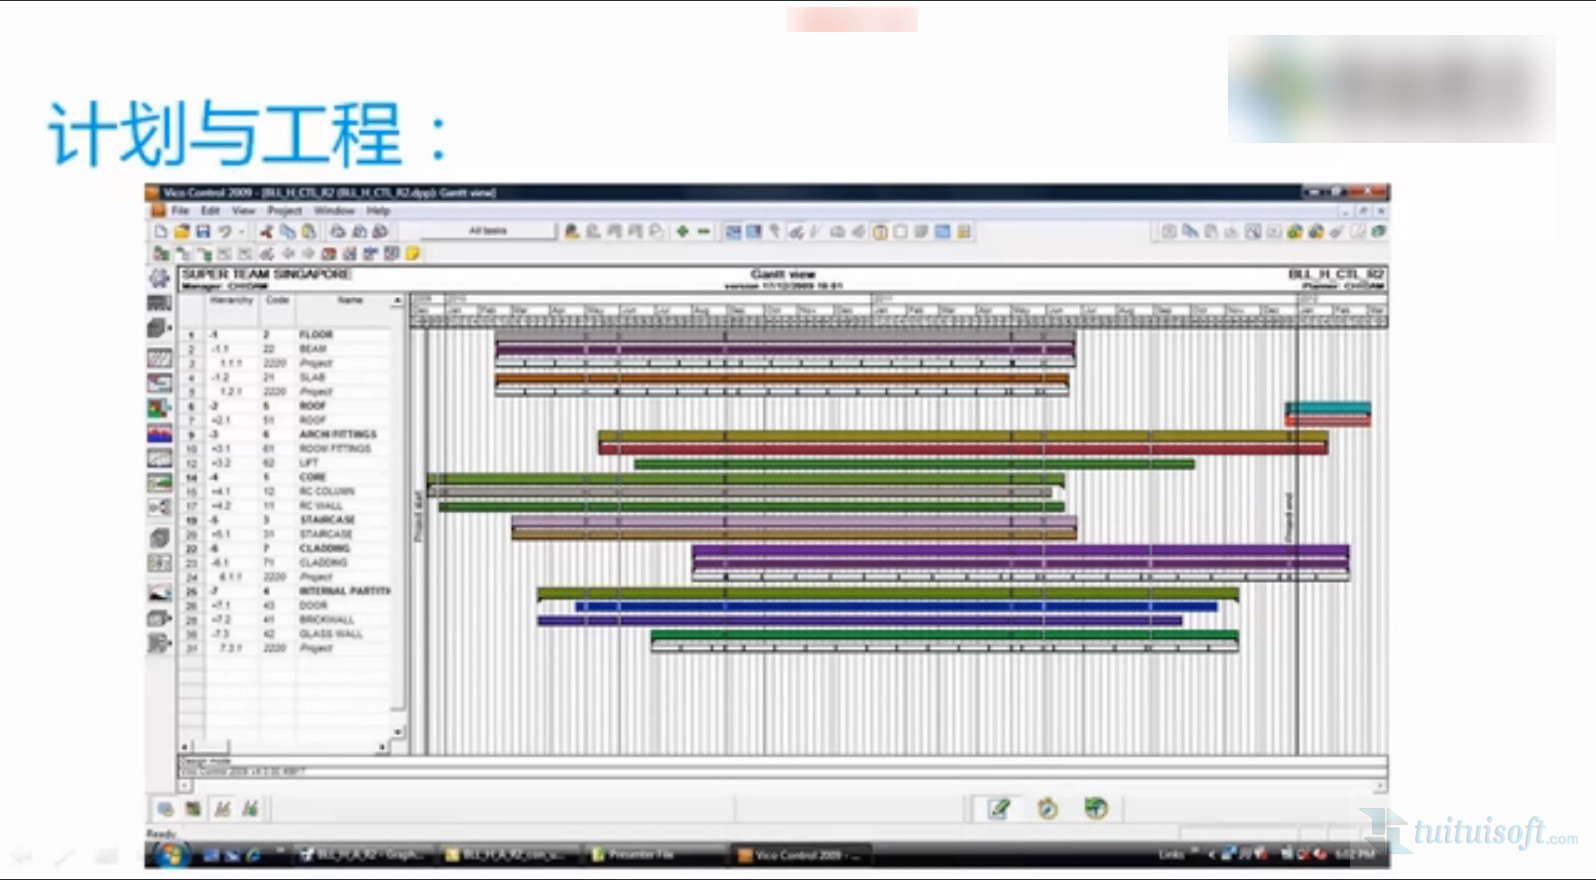Click the New document icon
Image resolution: width=1596 pixels, height=880 pixels.
point(161,231)
